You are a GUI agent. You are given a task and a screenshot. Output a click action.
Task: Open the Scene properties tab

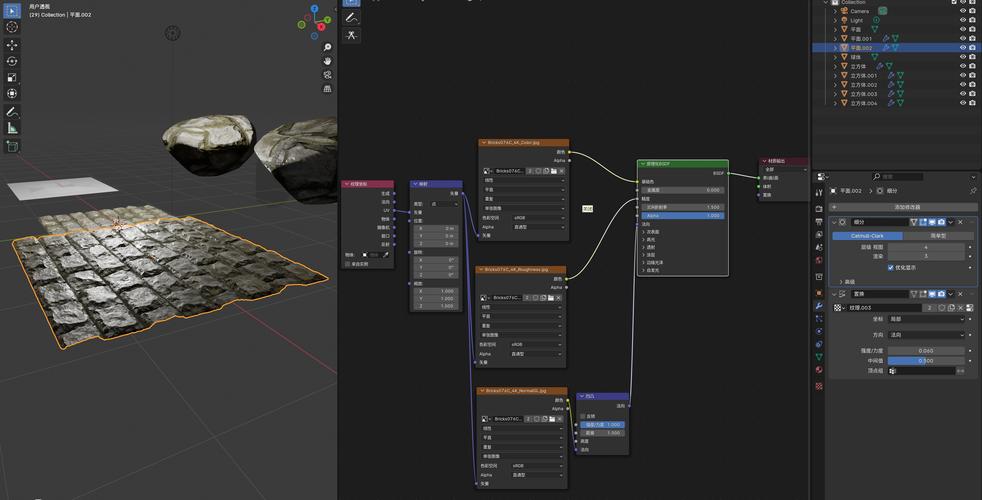click(x=819, y=247)
